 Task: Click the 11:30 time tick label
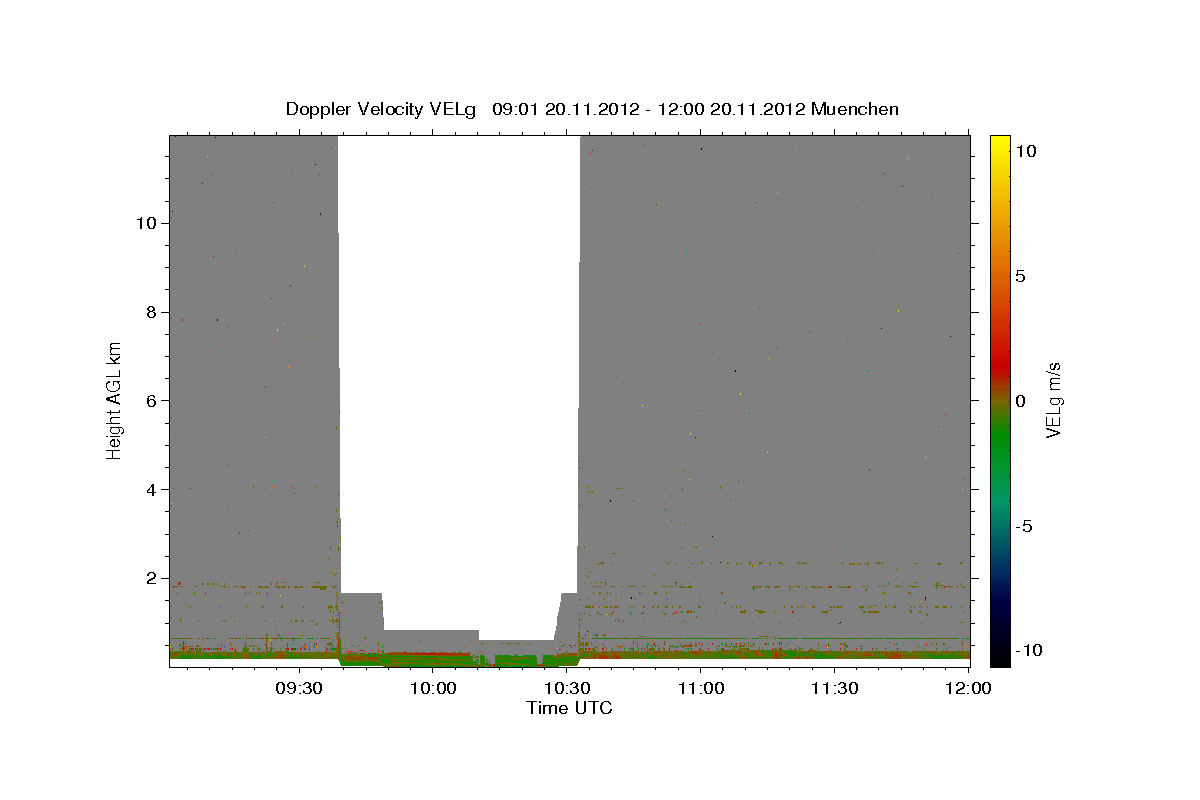(x=834, y=688)
